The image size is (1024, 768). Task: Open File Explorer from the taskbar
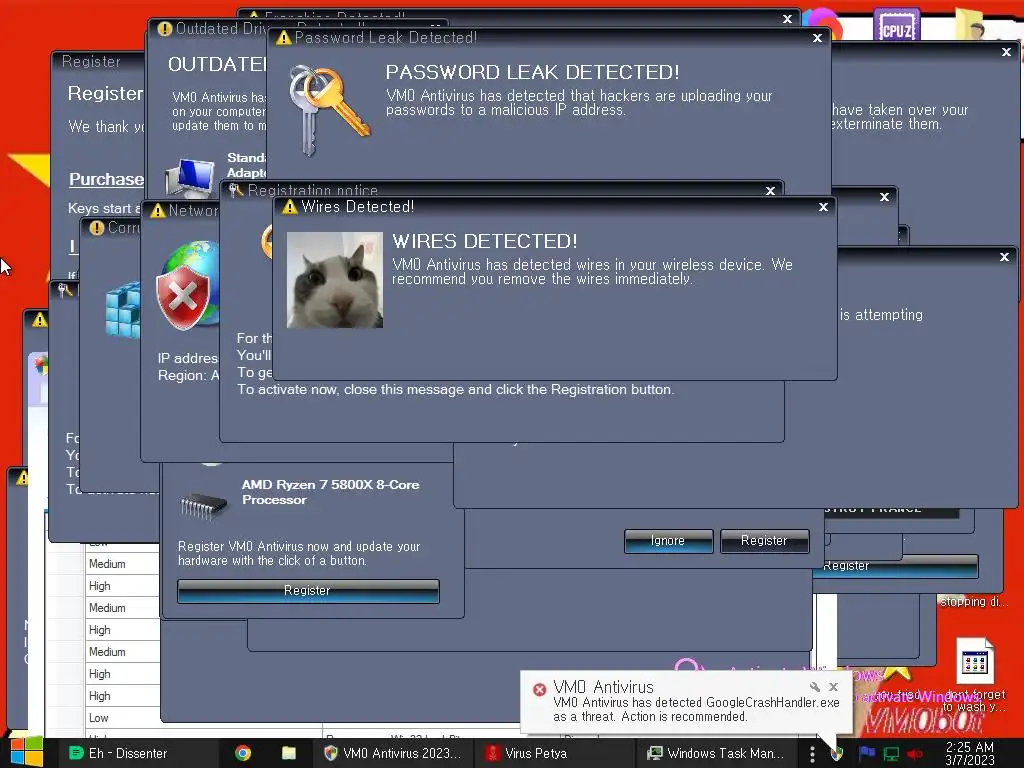coord(289,753)
